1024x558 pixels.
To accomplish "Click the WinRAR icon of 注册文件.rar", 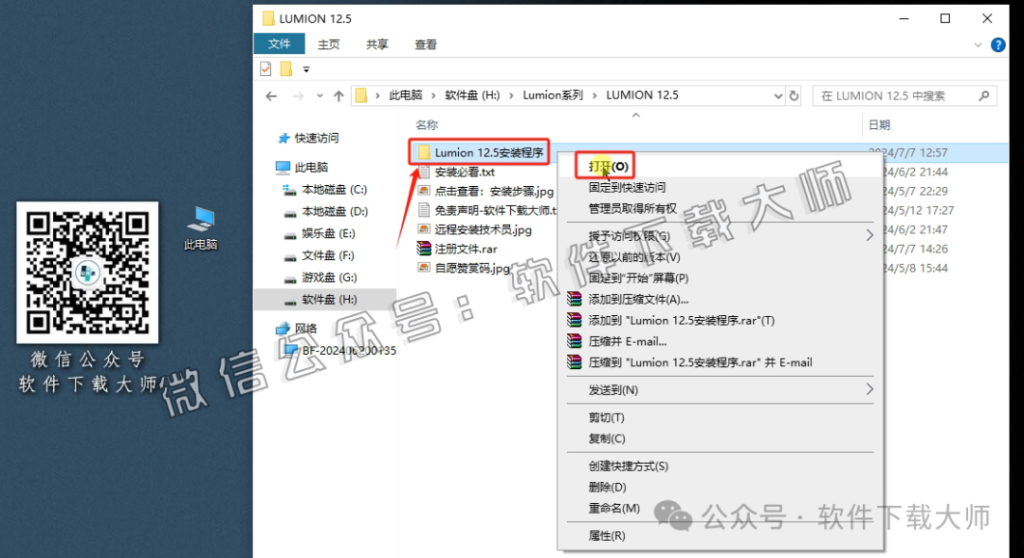I will [424, 248].
